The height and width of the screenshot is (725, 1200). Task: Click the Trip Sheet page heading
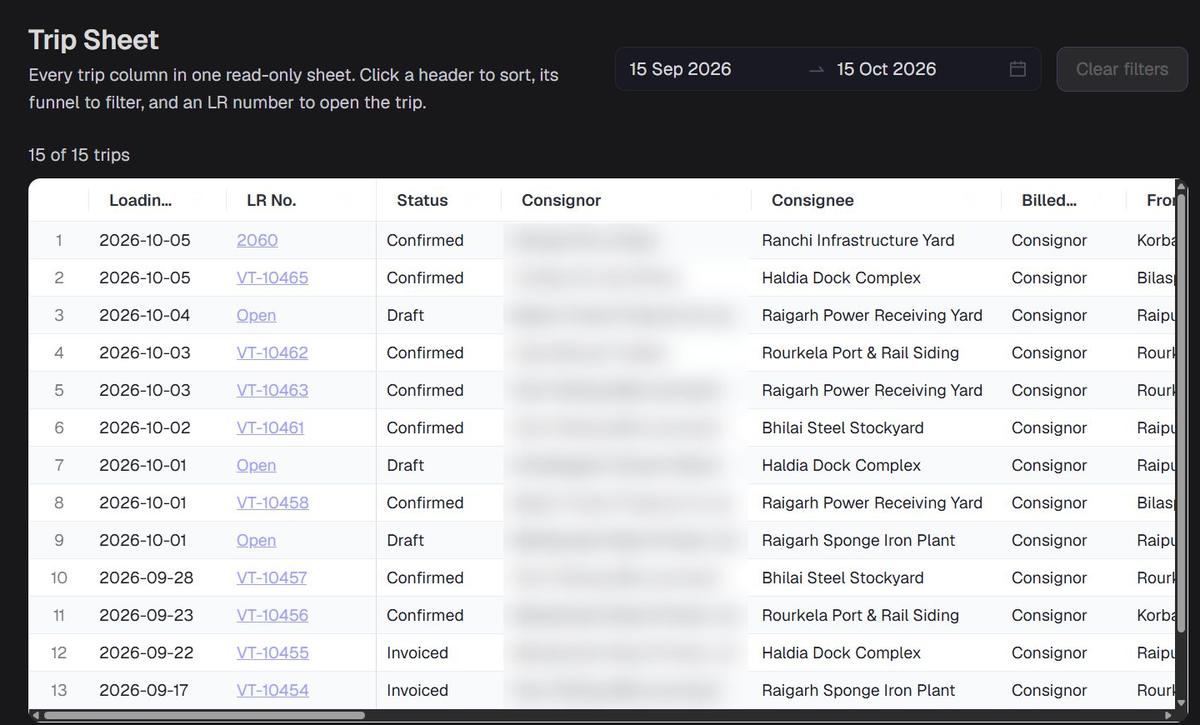pos(94,40)
